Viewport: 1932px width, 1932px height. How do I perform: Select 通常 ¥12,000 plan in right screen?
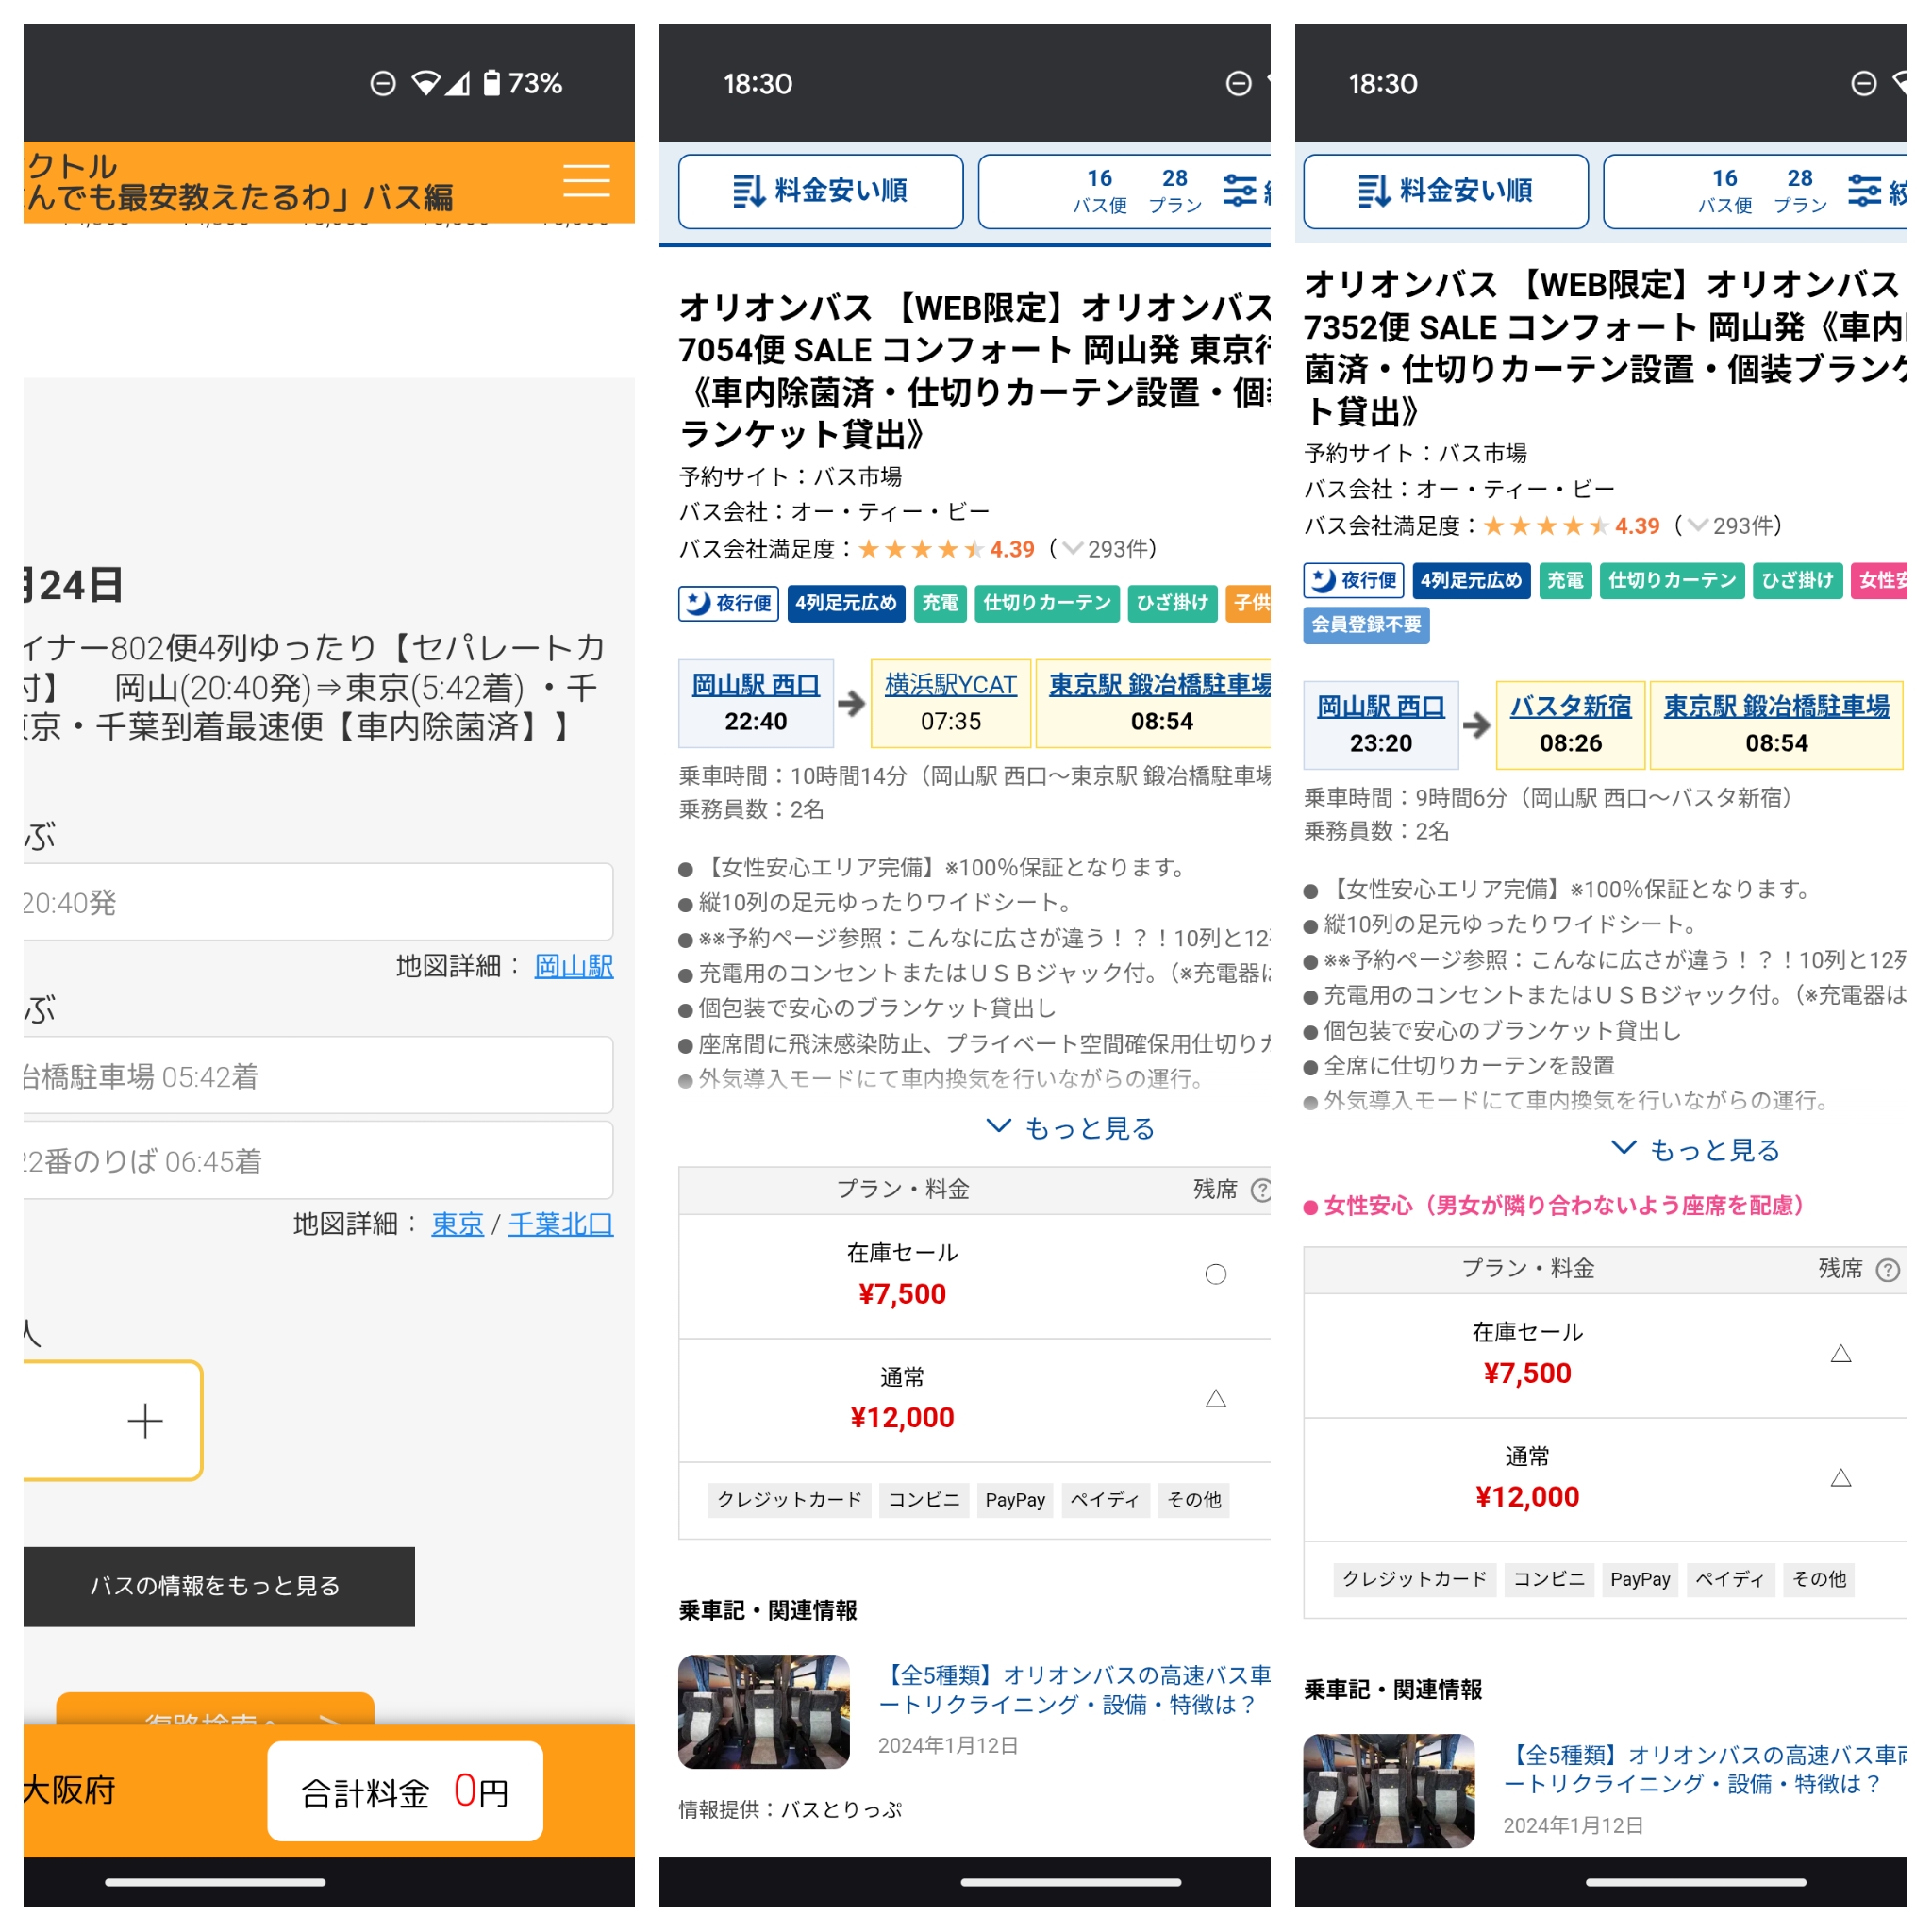(1605, 1479)
